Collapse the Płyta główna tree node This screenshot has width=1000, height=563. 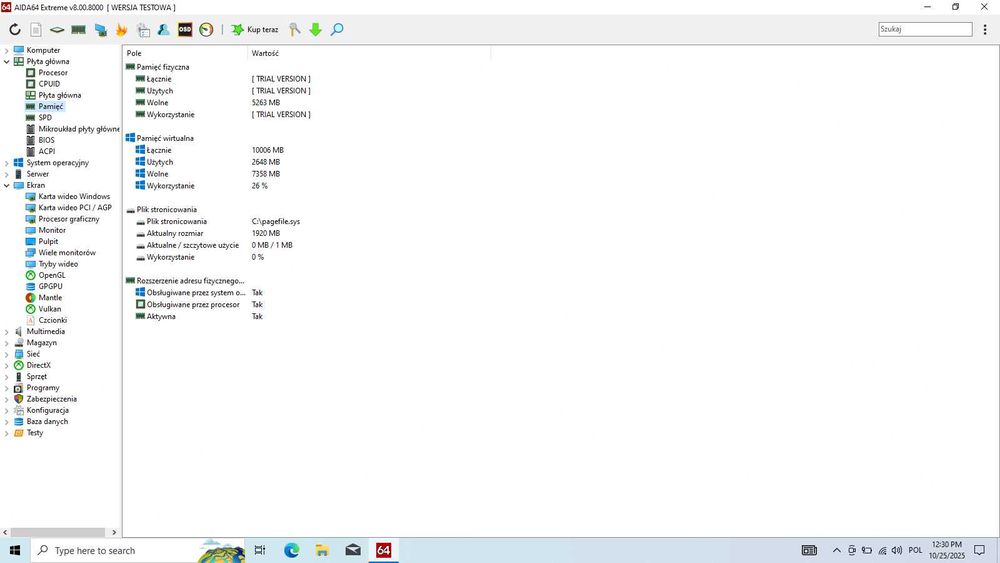(x=6, y=62)
